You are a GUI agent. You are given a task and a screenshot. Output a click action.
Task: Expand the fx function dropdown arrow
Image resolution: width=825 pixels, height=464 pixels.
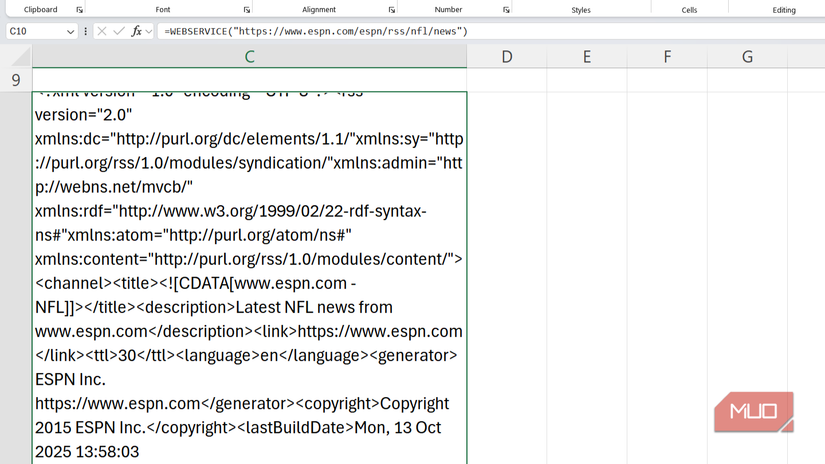coord(149,32)
